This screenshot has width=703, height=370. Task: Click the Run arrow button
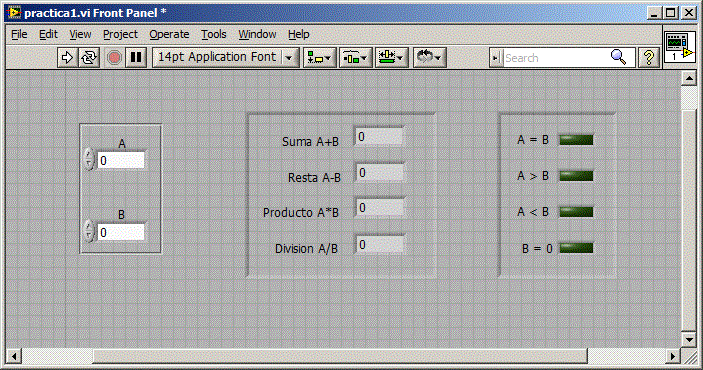pyautogui.click(x=67, y=57)
